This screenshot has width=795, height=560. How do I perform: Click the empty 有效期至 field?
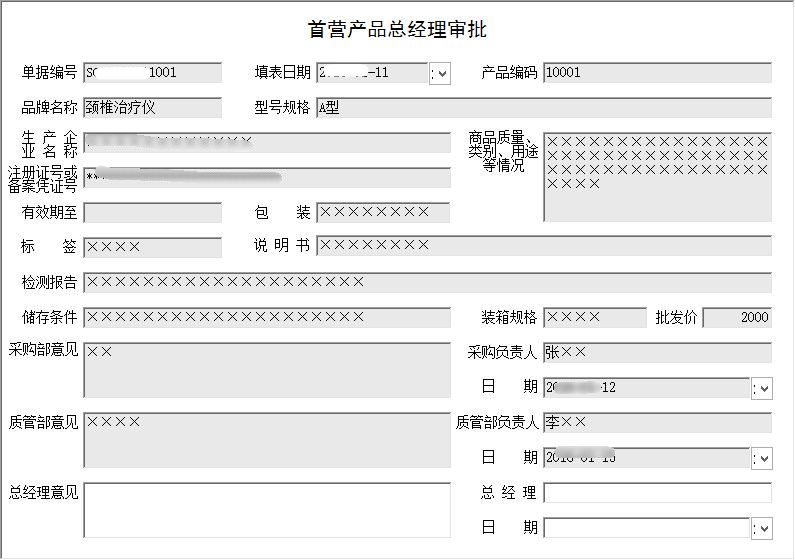[x=153, y=212]
